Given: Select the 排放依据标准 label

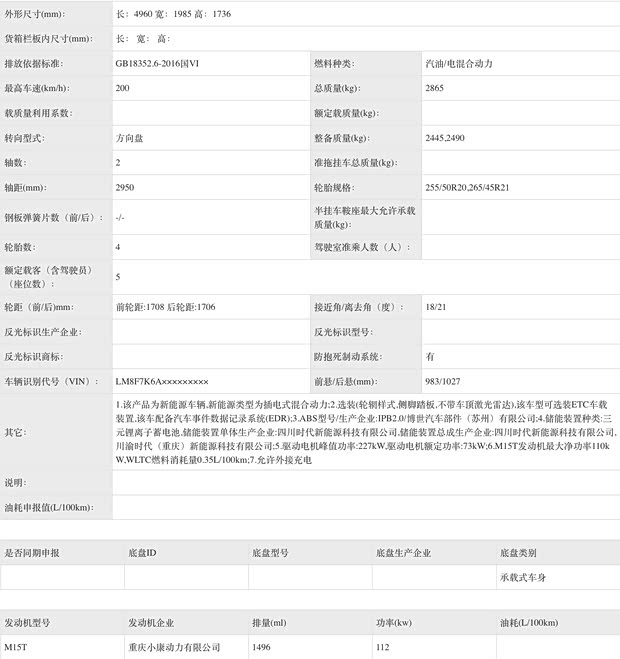Looking at the screenshot, I should pyautogui.click(x=34, y=63).
